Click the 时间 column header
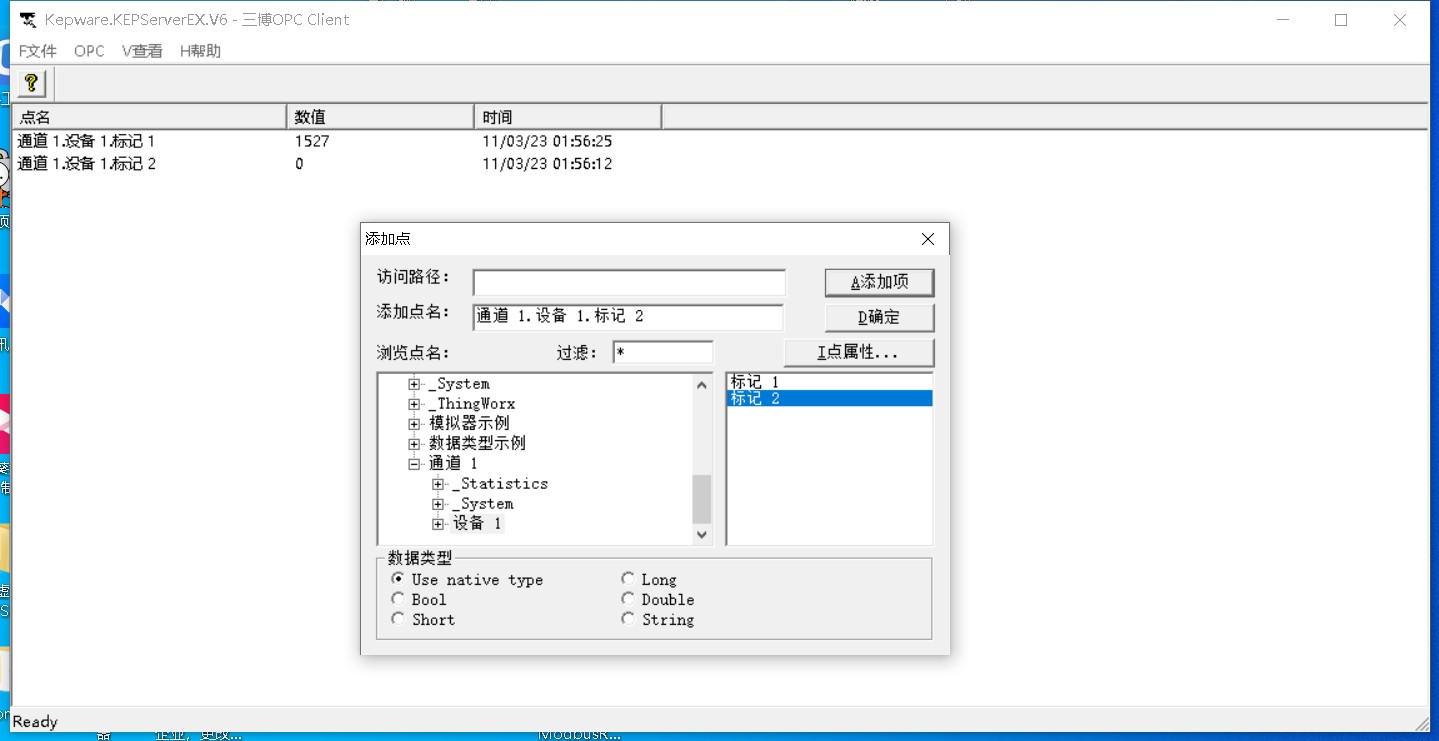The width and height of the screenshot is (1439, 741). [568, 117]
